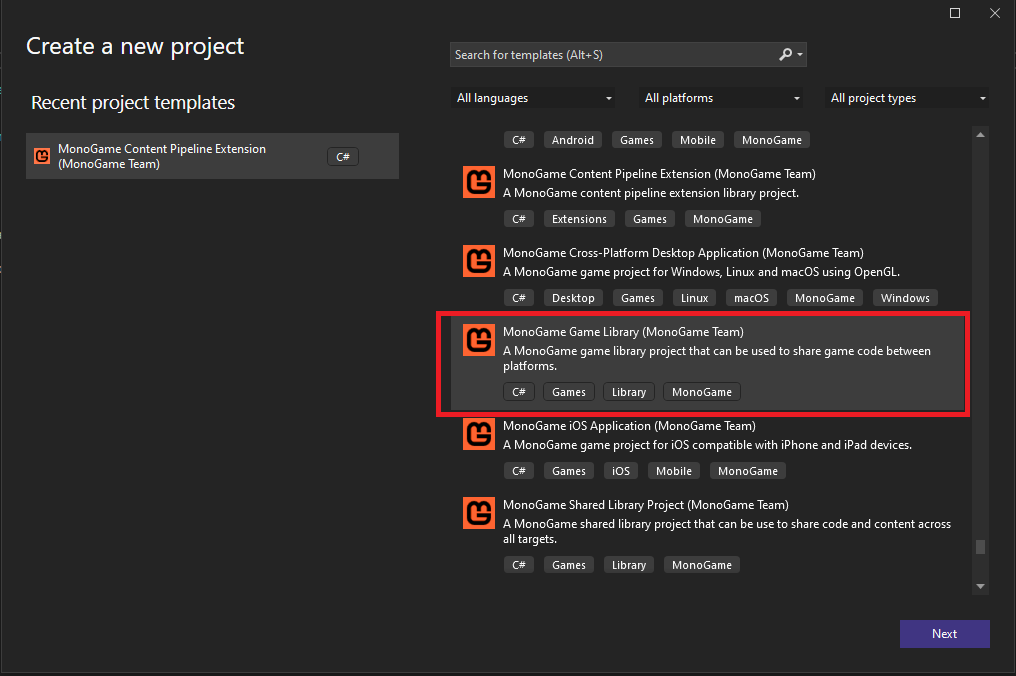This screenshot has width=1016, height=676.
Task: Click the Games tag in Content Pipeline Extension row
Action: [650, 219]
